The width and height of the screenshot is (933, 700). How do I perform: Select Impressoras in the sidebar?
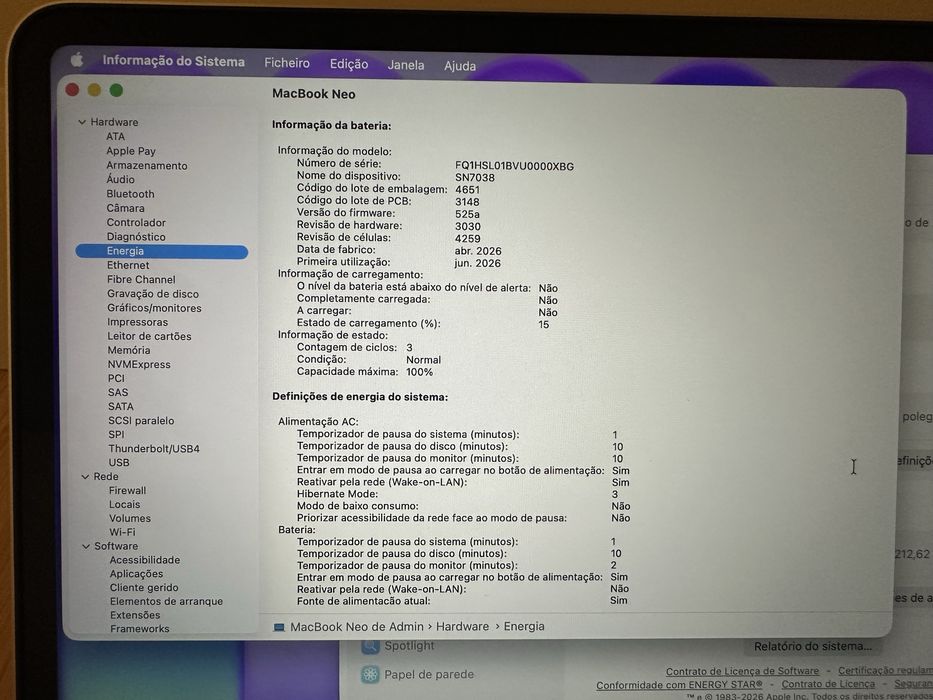click(x=137, y=322)
